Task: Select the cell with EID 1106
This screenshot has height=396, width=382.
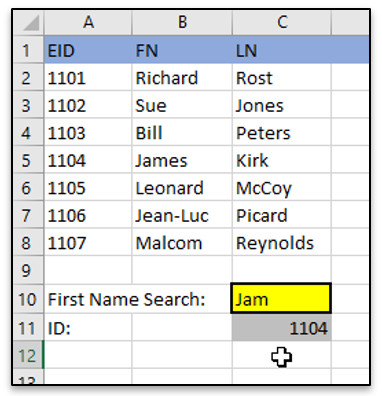Action: (88, 215)
